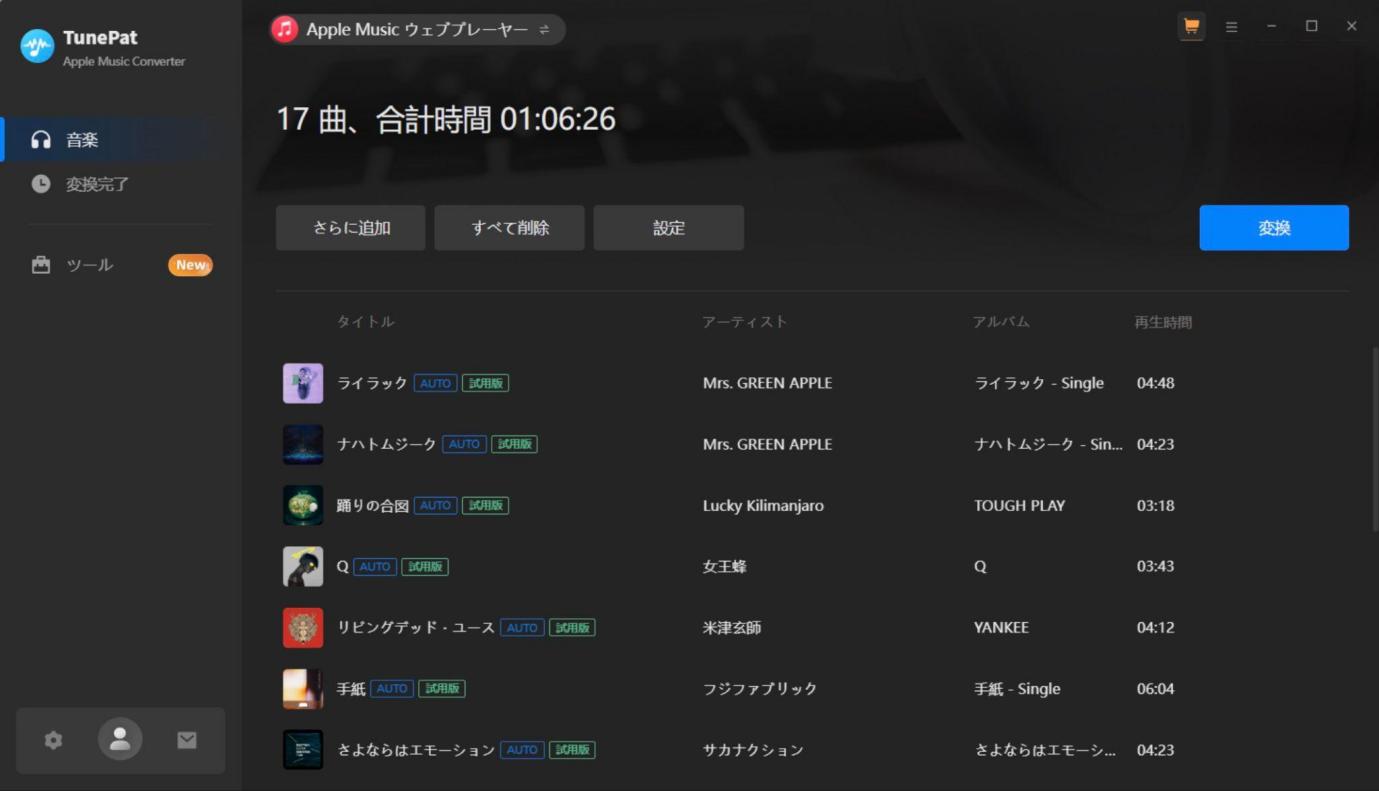Click the リビングデッド・ユース album thumbnail
Viewport: 1379px width, 791px height.
303,627
